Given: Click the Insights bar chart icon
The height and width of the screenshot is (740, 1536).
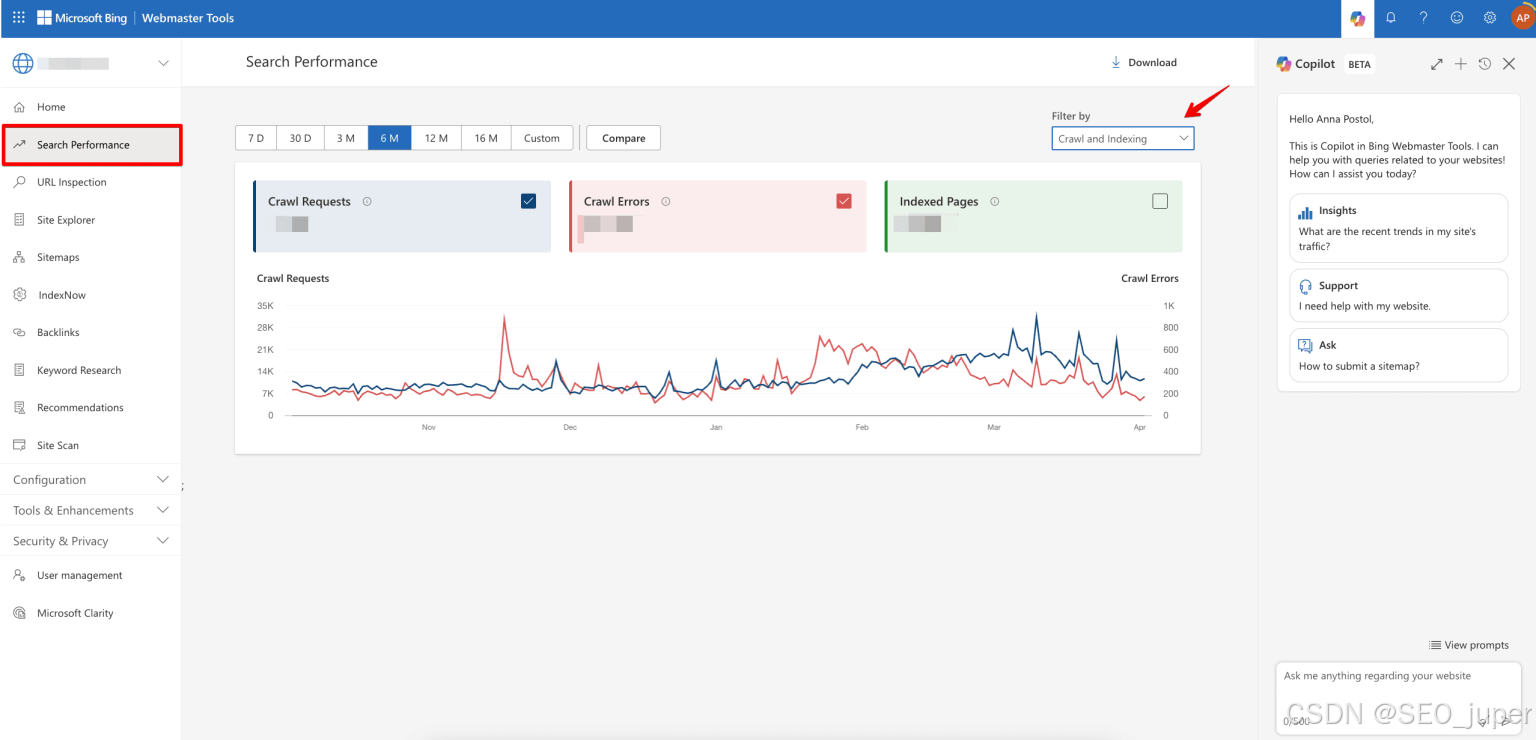Looking at the screenshot, I should 1305,212.
